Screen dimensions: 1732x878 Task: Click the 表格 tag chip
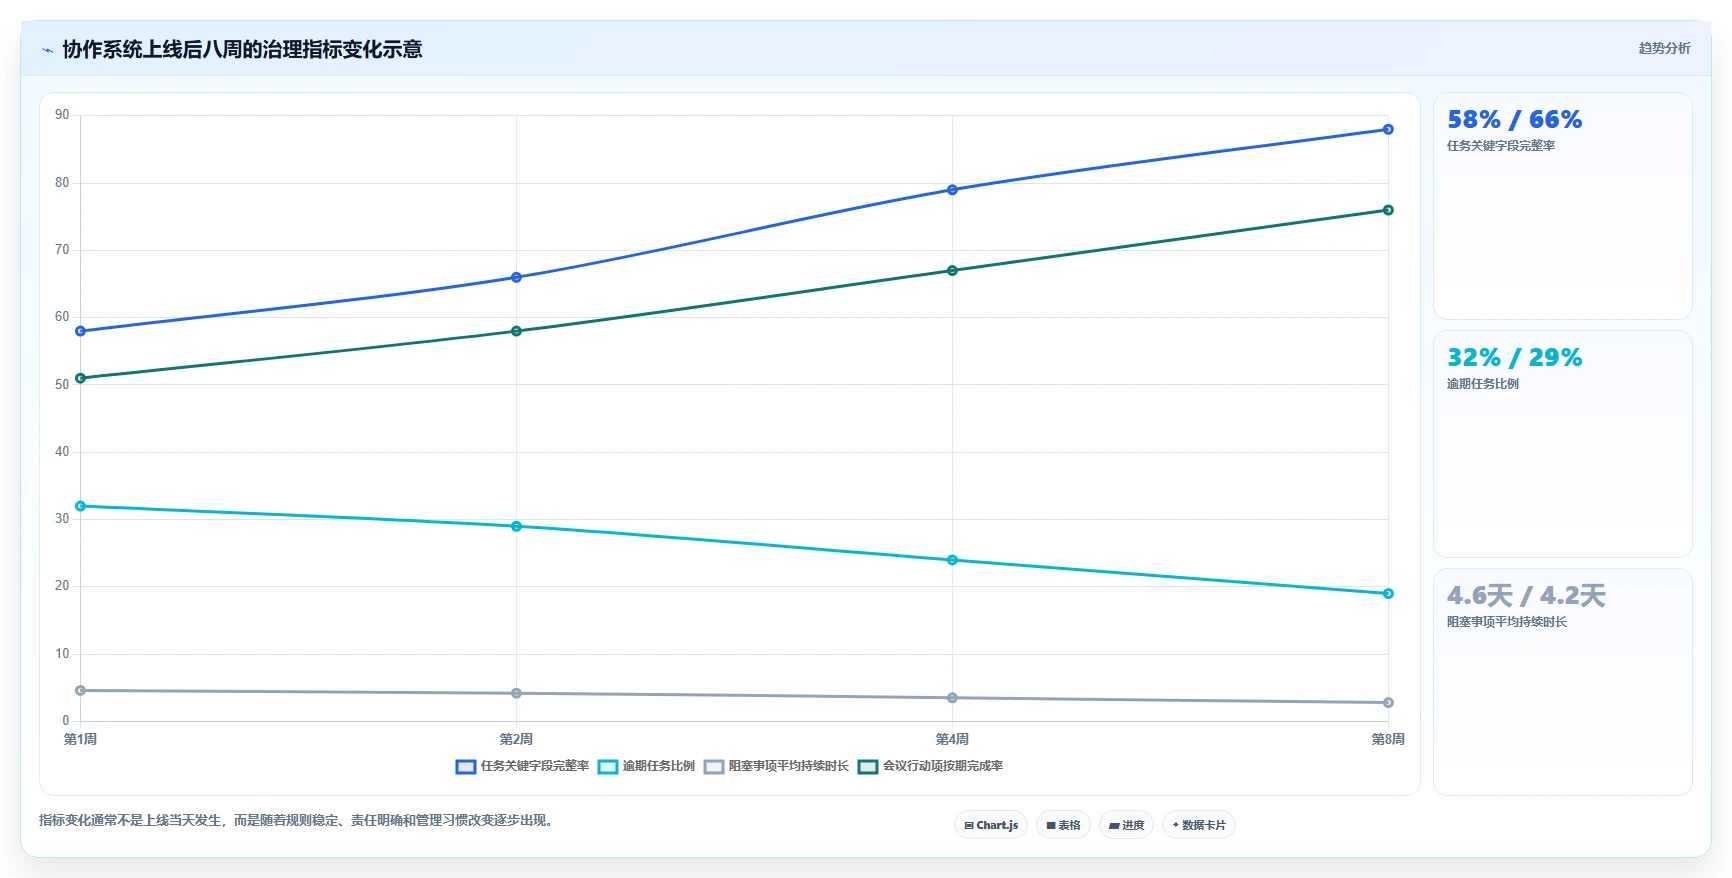tap(1063, 825)
